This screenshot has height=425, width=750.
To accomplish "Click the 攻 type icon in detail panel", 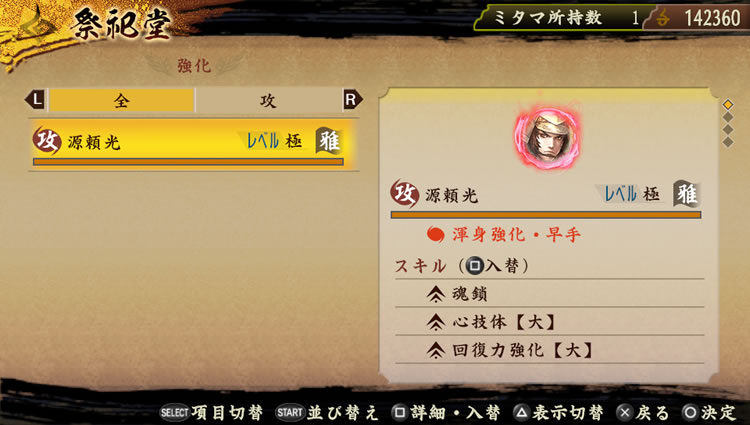I will click(x=405, y=194).
